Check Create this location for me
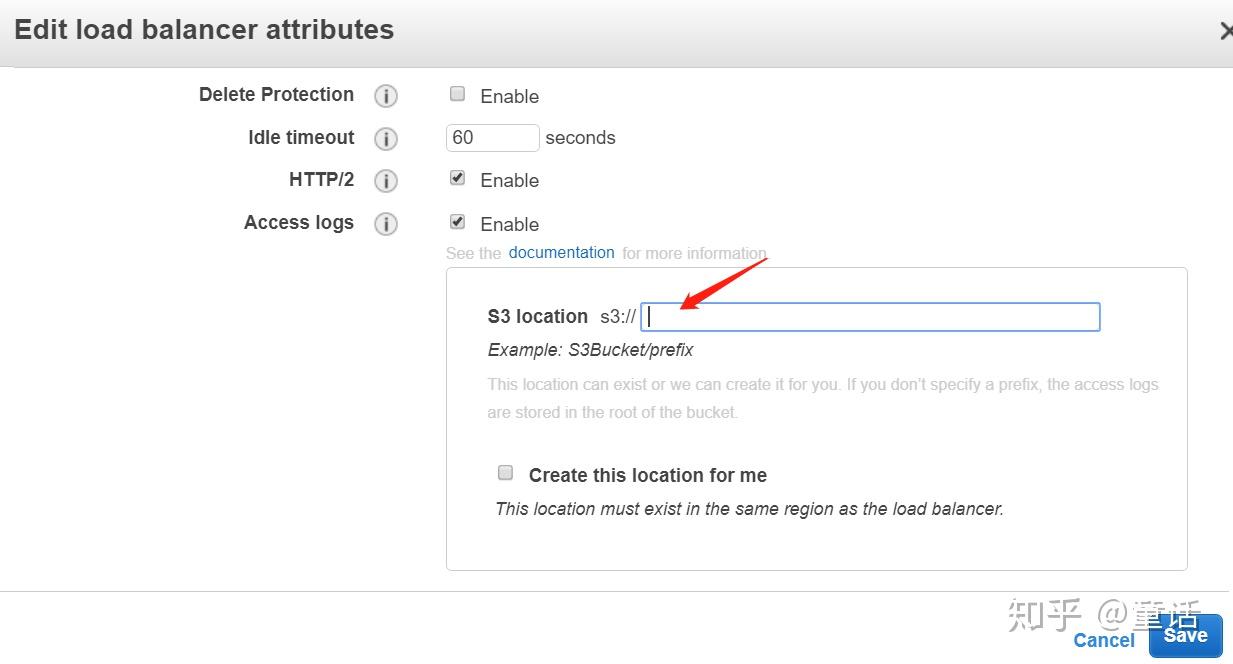Image resolution: width=1233 pixels, height=664 pixels. pos(505,472)
